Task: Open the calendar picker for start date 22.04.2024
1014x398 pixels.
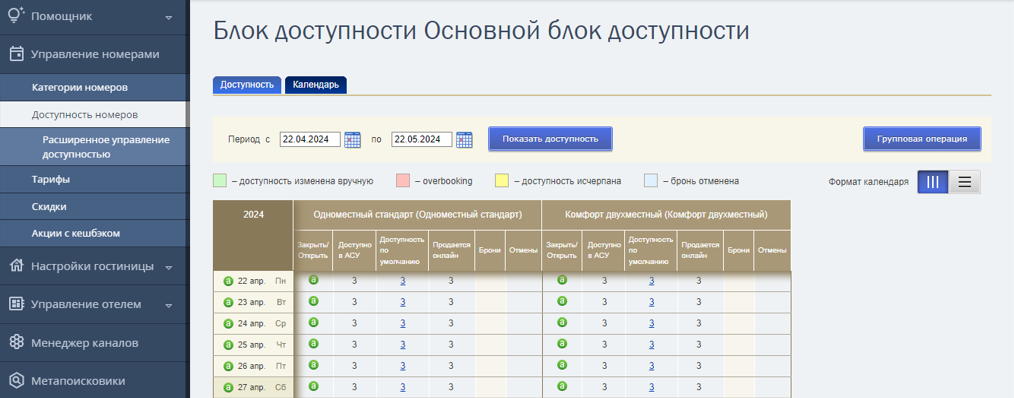Action: [x=352, y=139]
